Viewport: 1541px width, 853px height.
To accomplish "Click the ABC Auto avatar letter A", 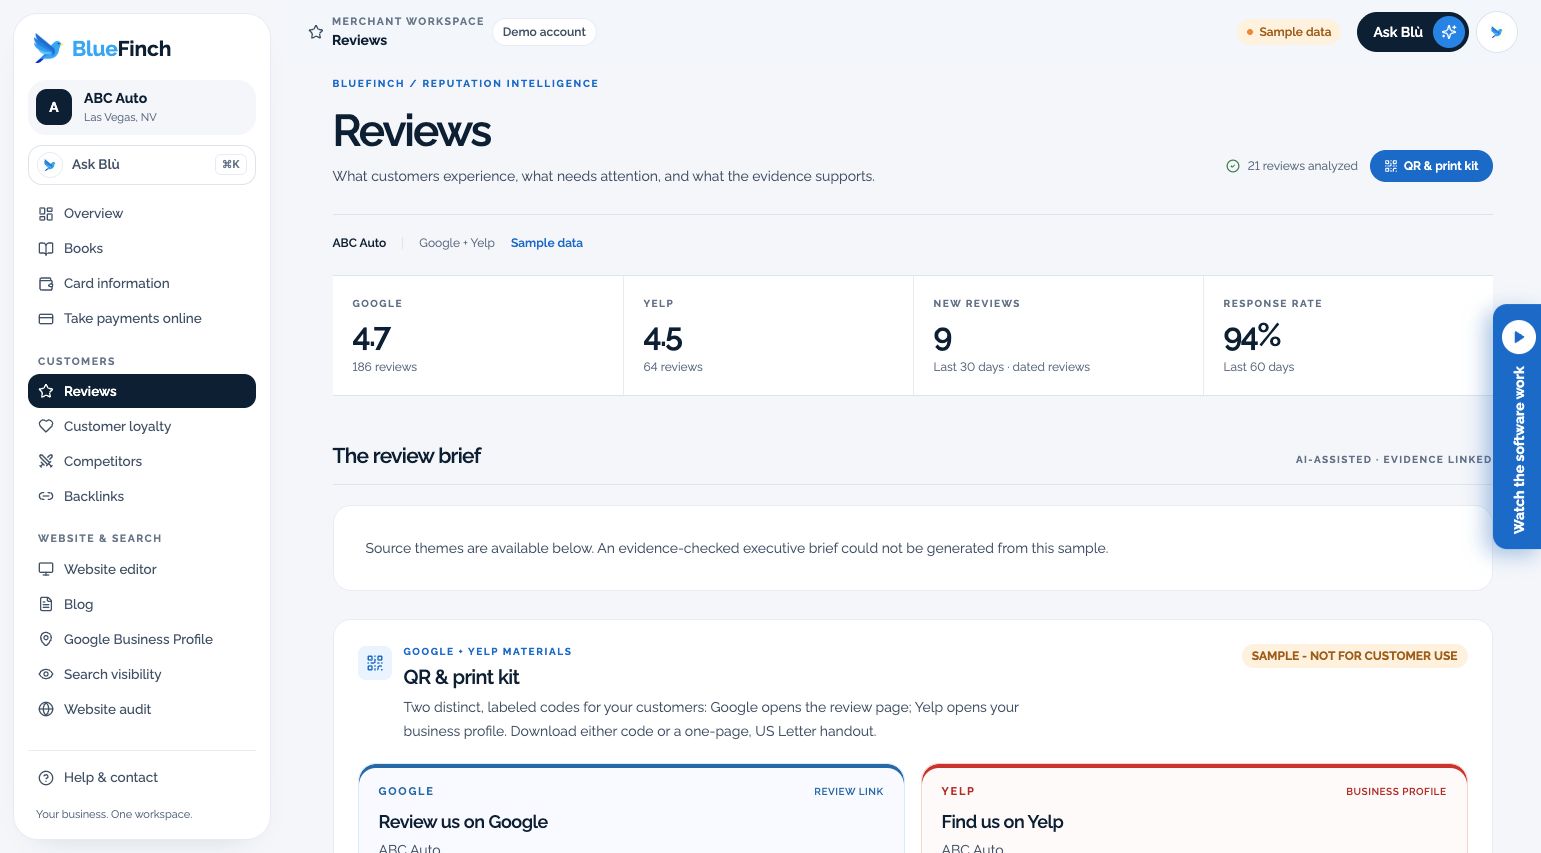I will 54,107.
